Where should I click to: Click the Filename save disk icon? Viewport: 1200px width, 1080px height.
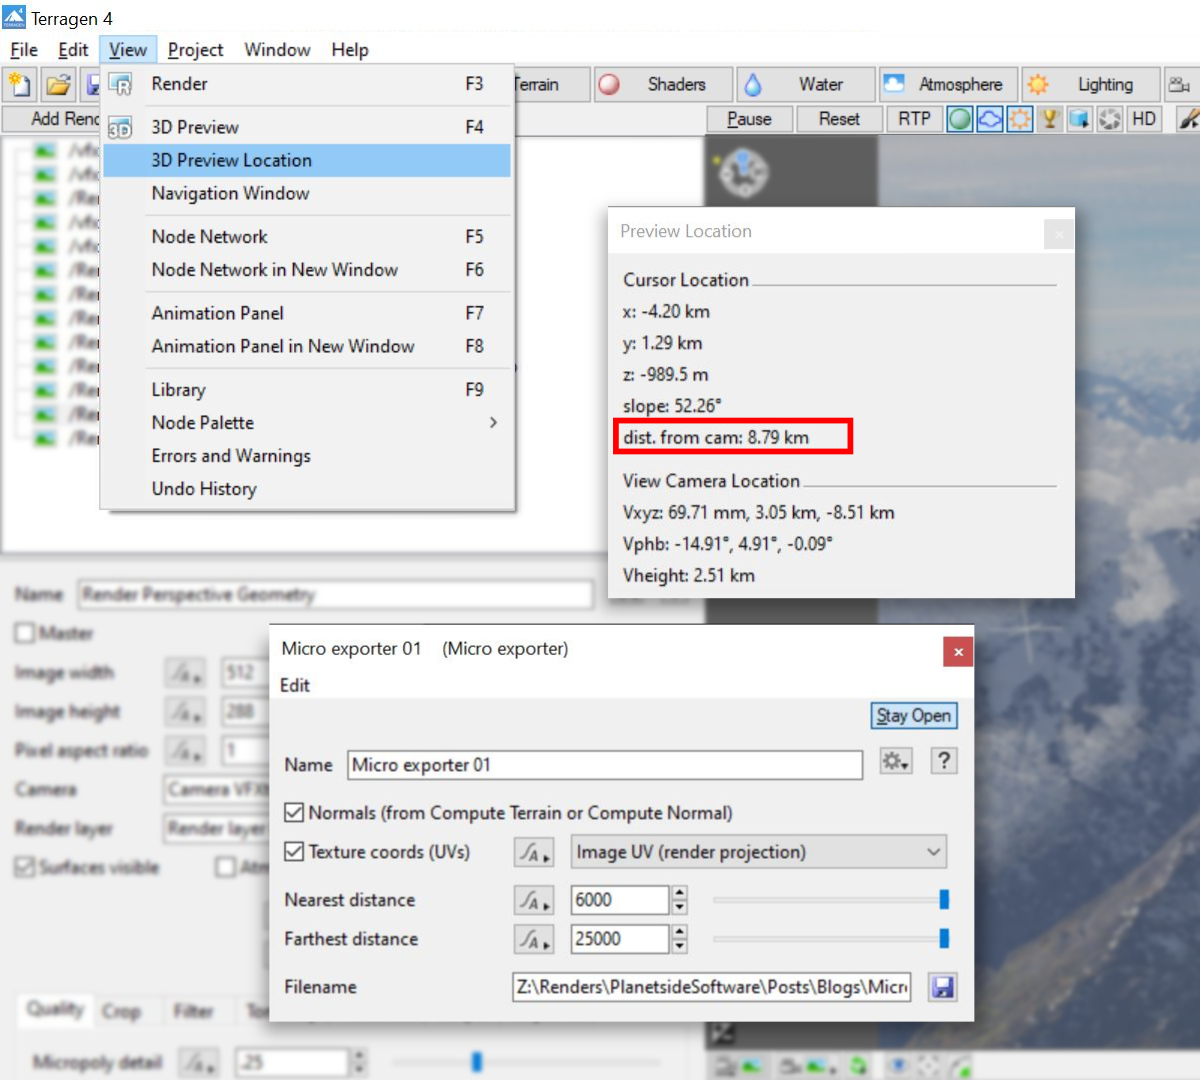[941, 987]
